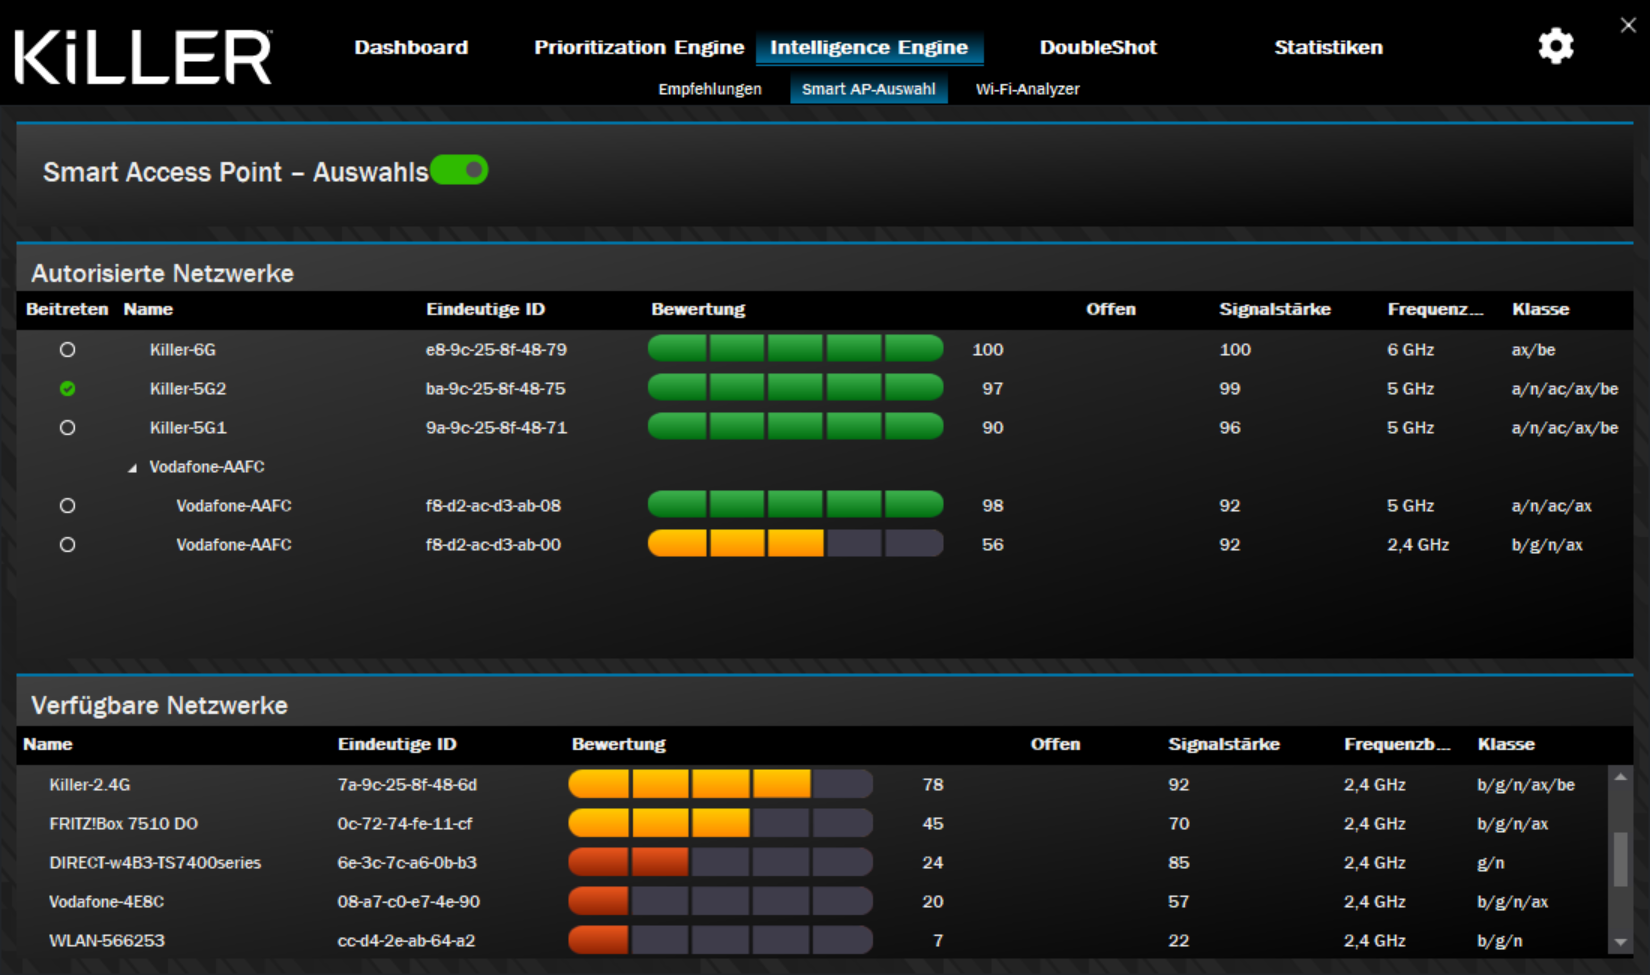Collapse the Vodafone-AAFC network group
Image resolution: width=1650 pixels, height=975 pixels.
coord(132,468)
